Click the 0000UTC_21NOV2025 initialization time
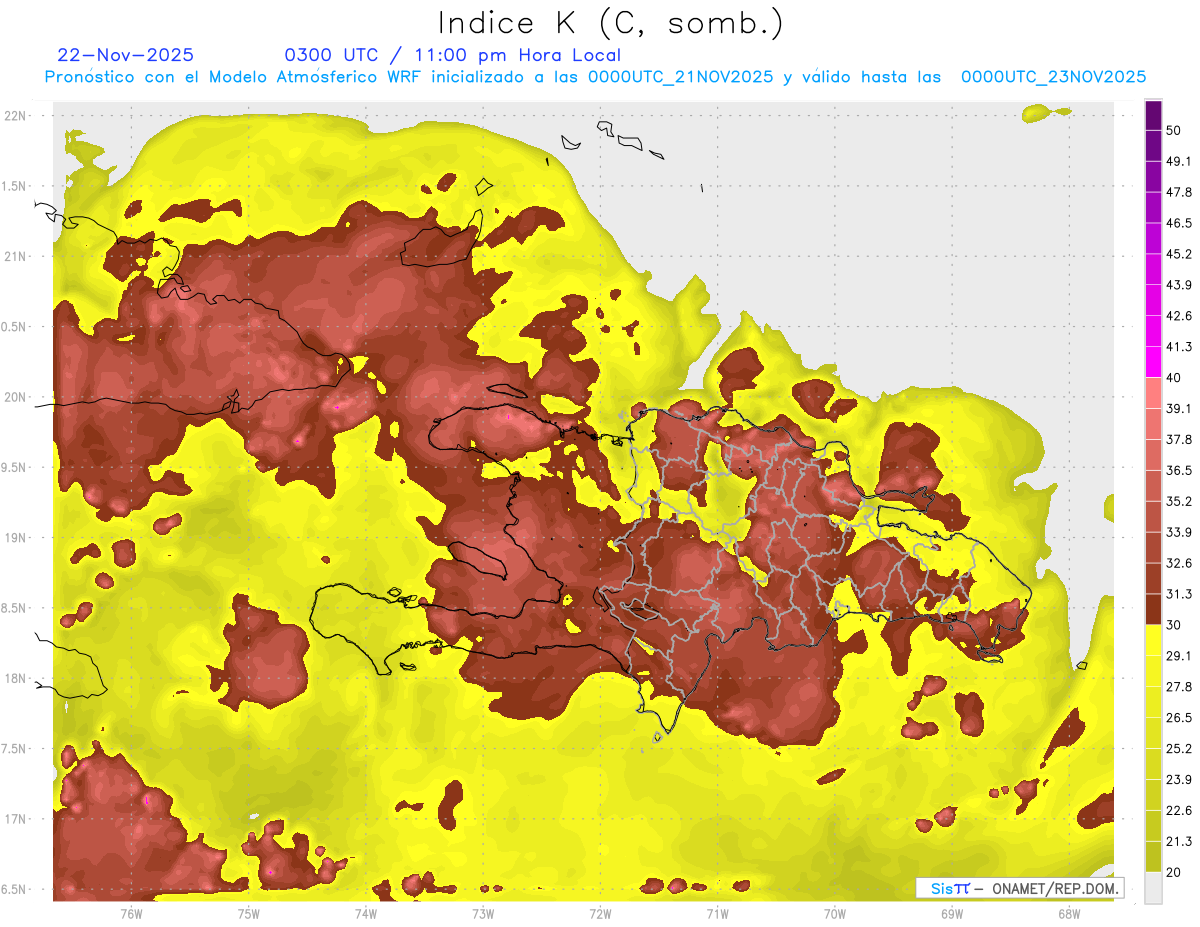 680,77
